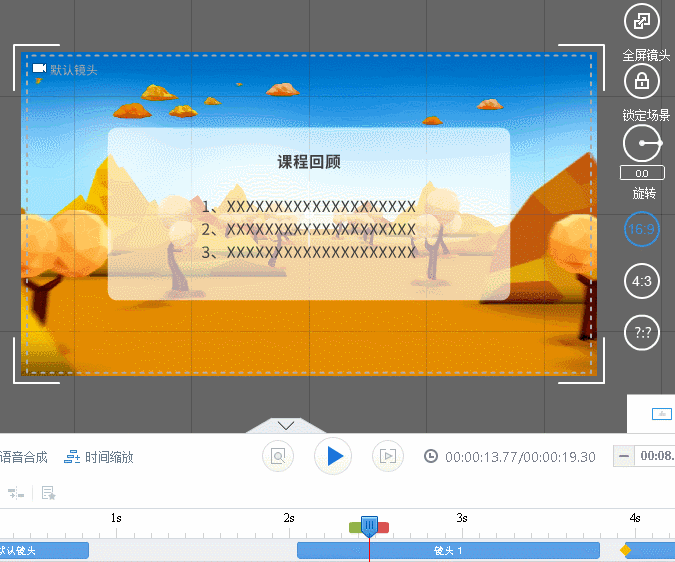The image size is (675, 562).
Task: Click the 3s mark on the timeline ruler
Action: [462, 518]
